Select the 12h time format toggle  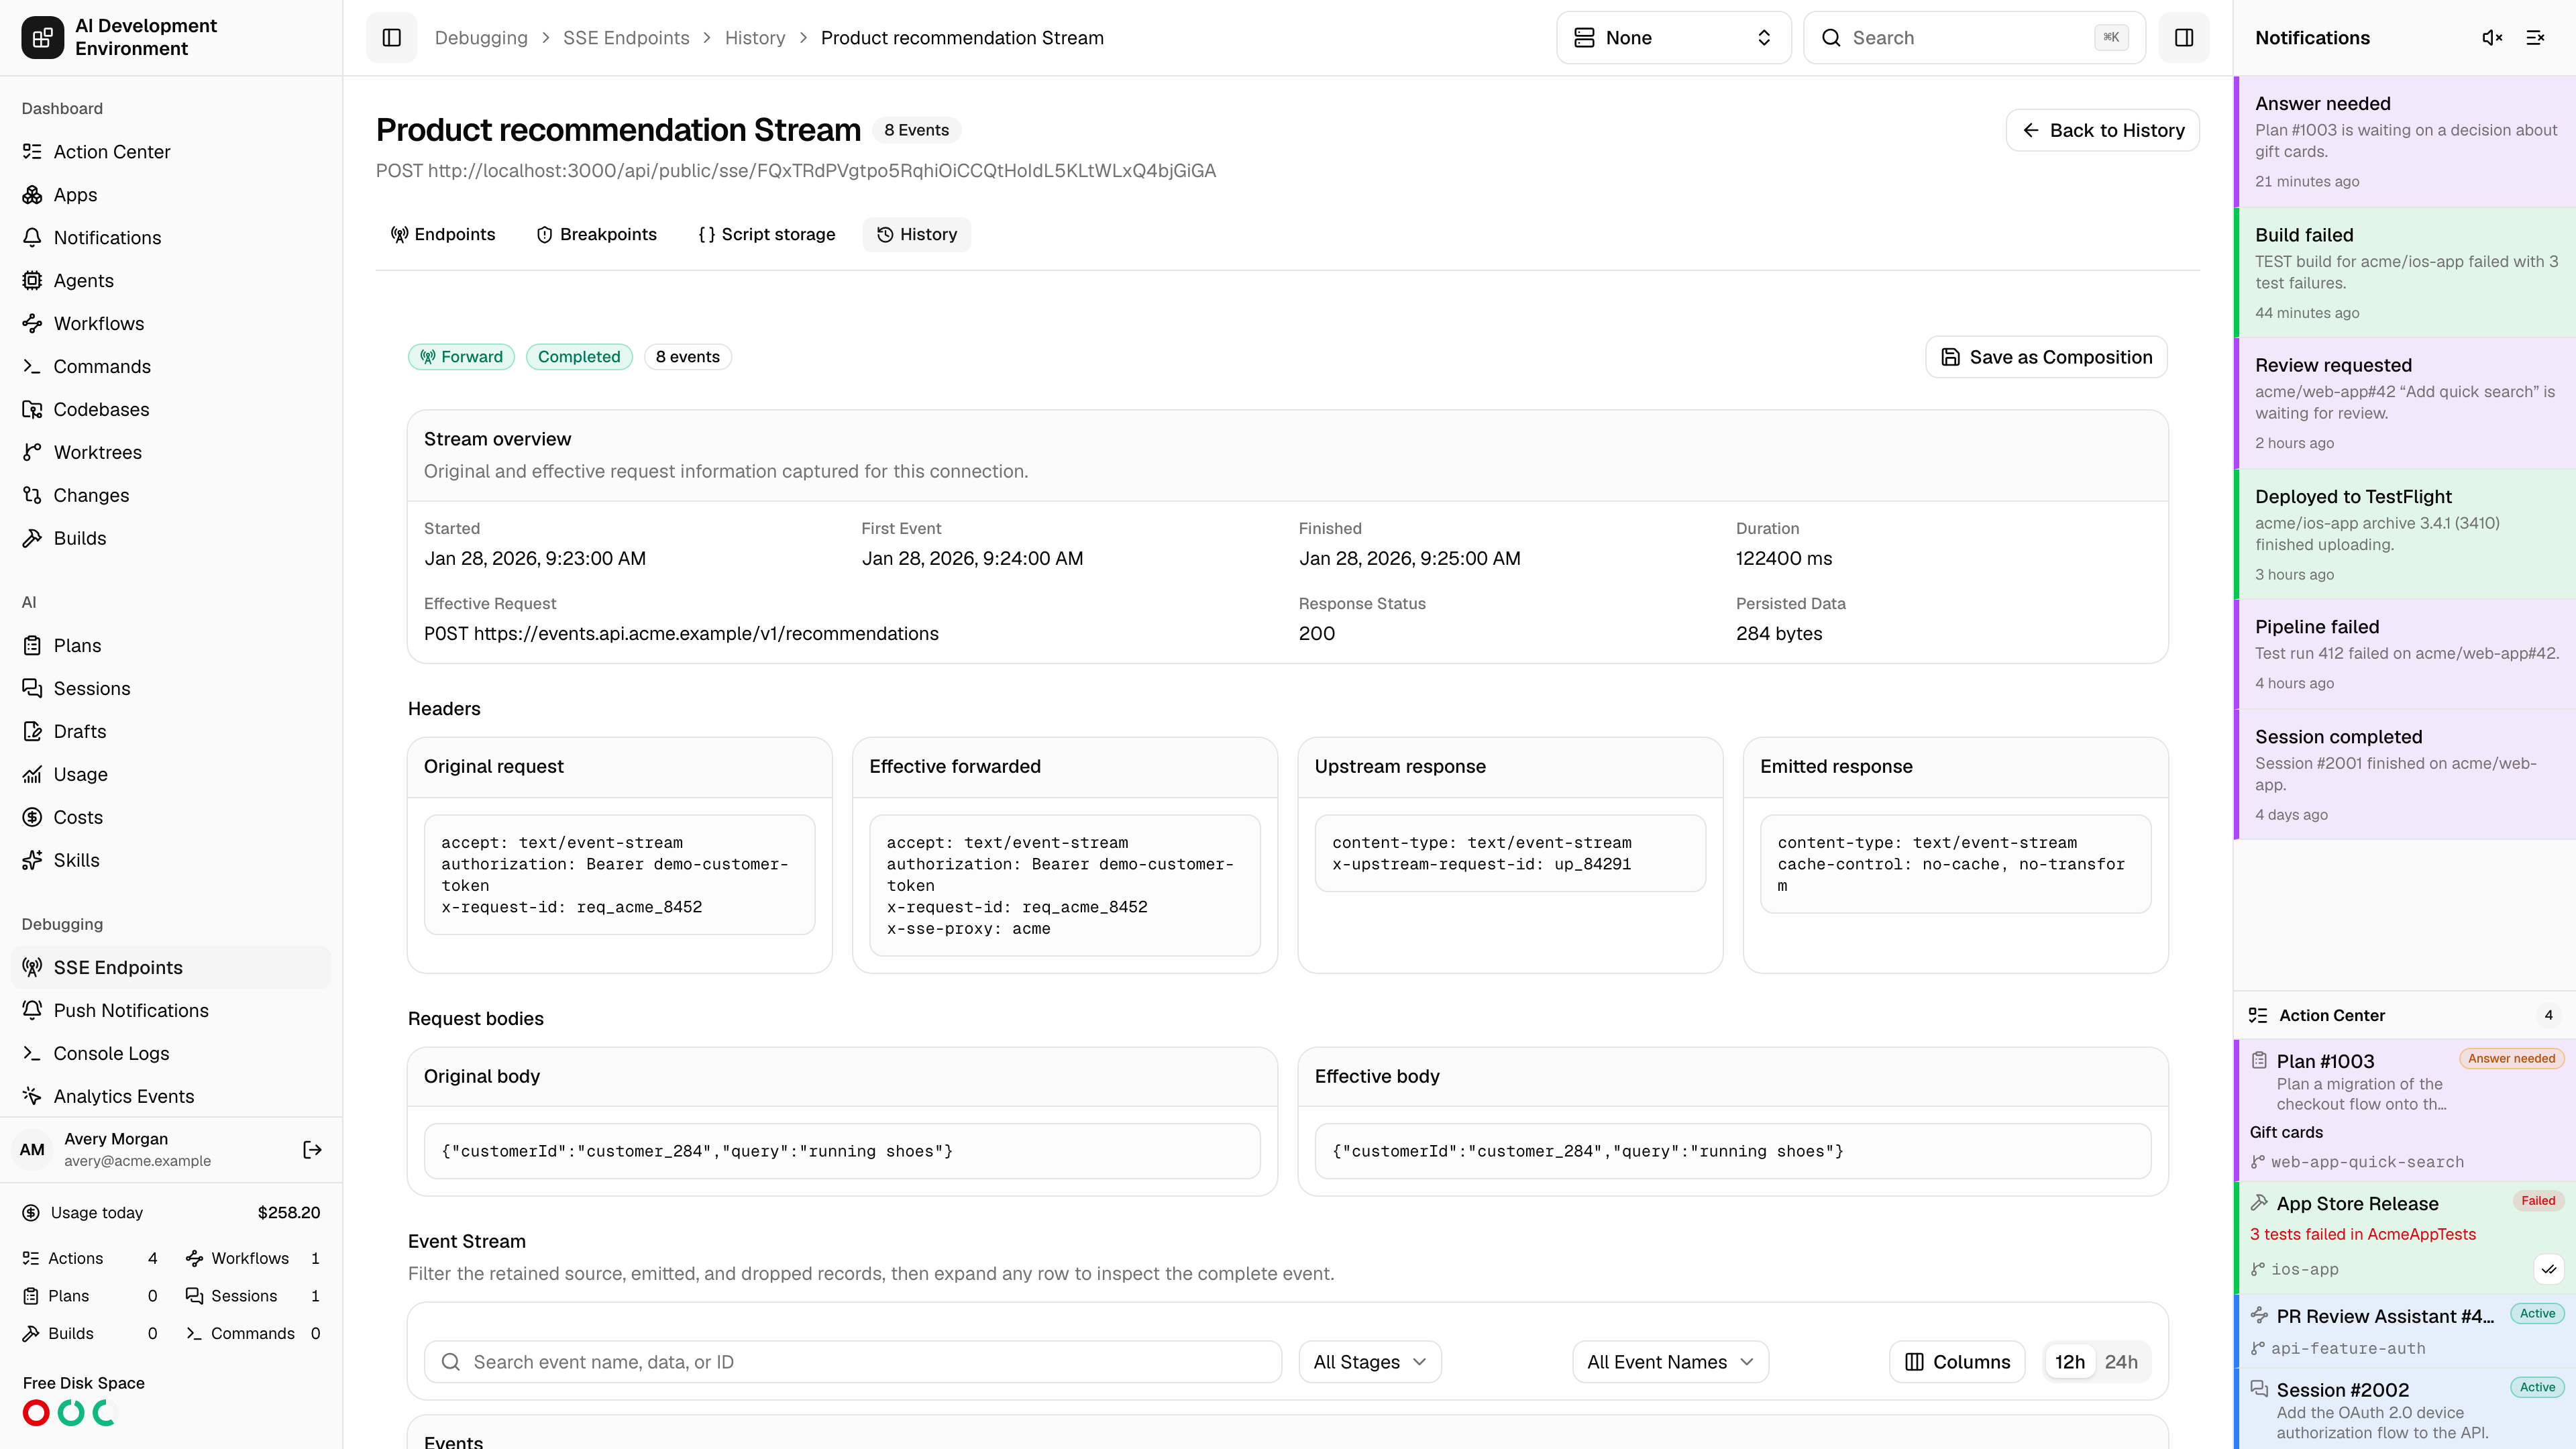pyautogui.click(x=2069, y=1362)
